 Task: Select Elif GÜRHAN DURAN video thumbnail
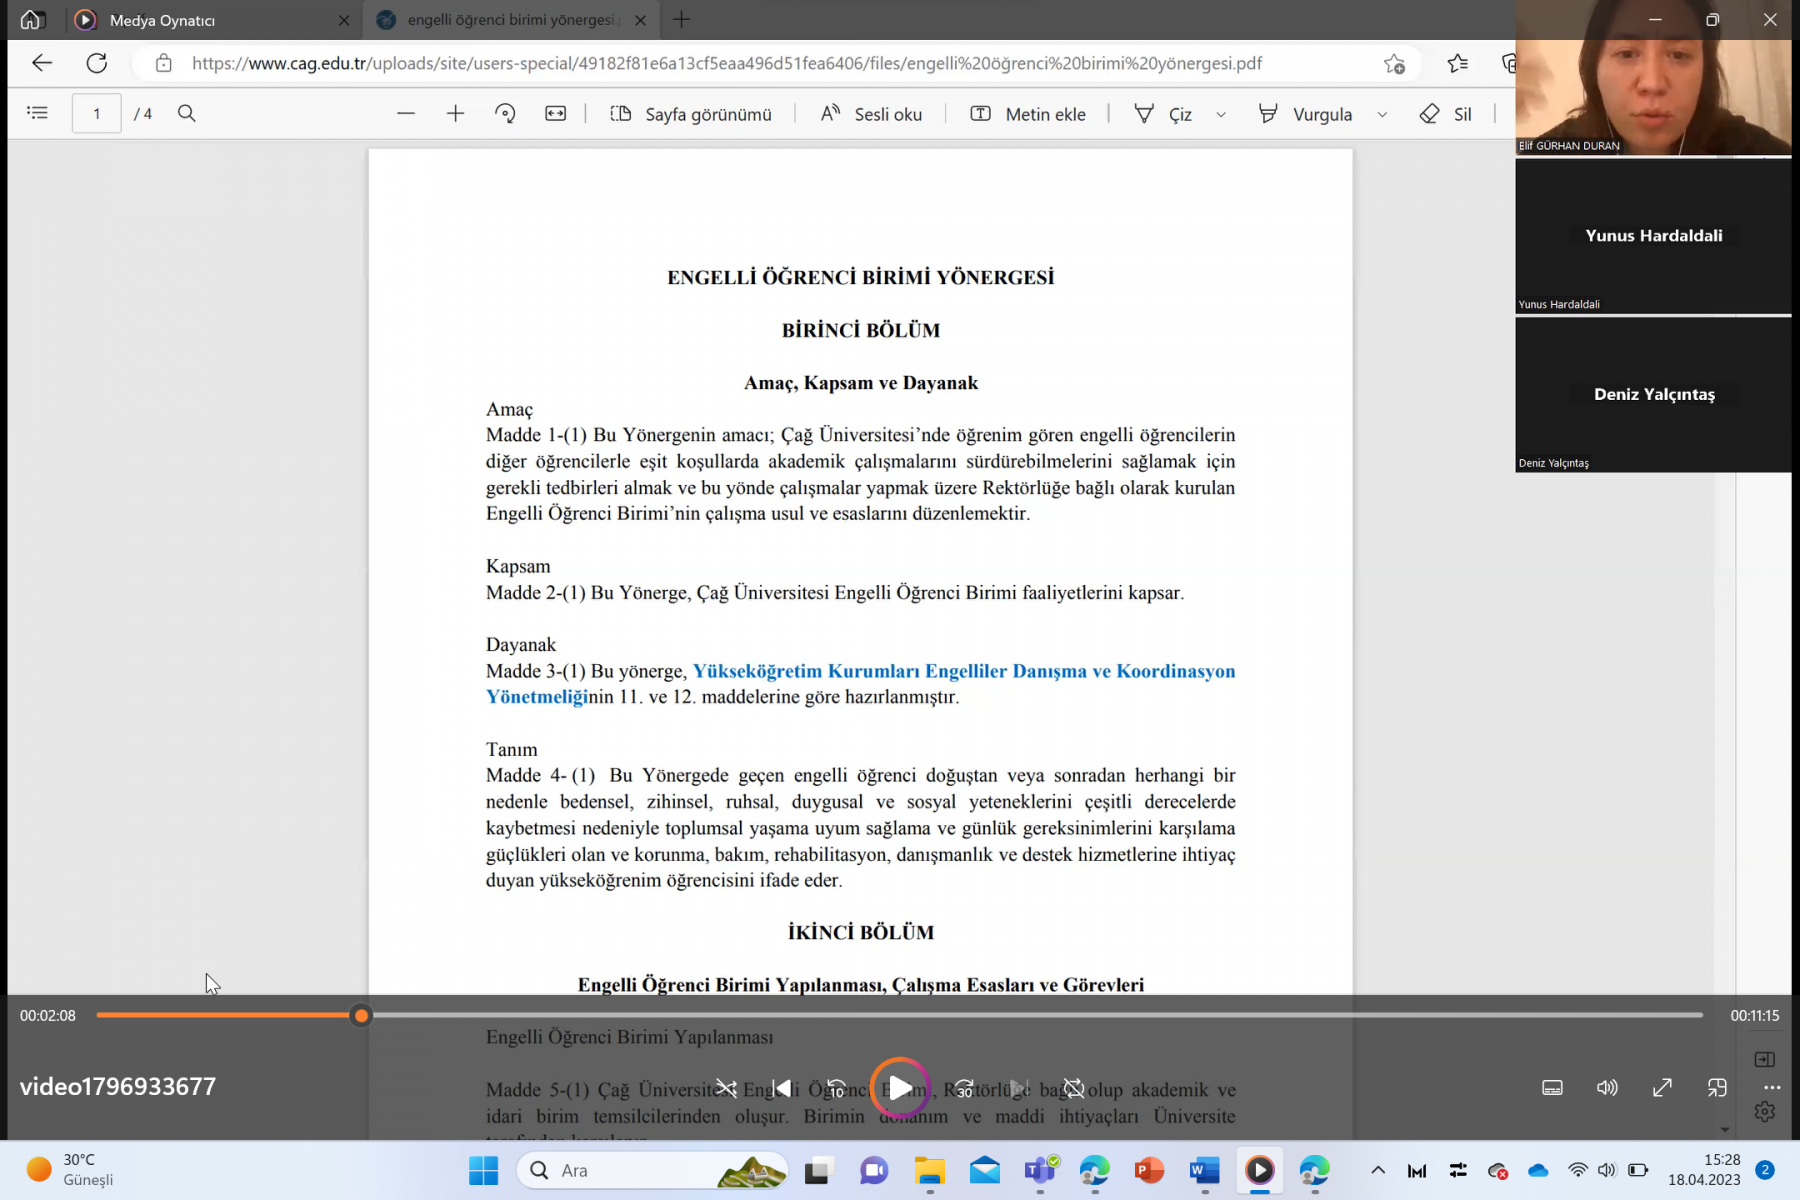pos(1653,78)
